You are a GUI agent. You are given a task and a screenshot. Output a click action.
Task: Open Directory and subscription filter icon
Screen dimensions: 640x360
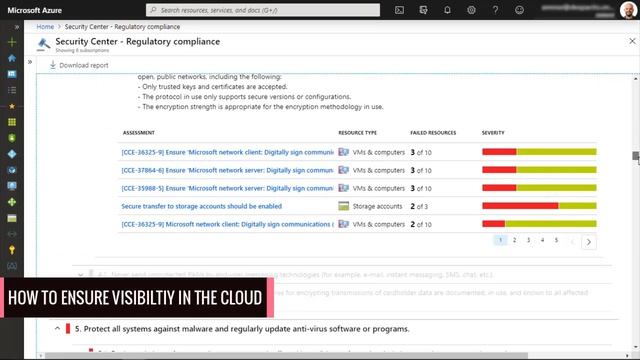pyautogui.click(x=423, y=10)
